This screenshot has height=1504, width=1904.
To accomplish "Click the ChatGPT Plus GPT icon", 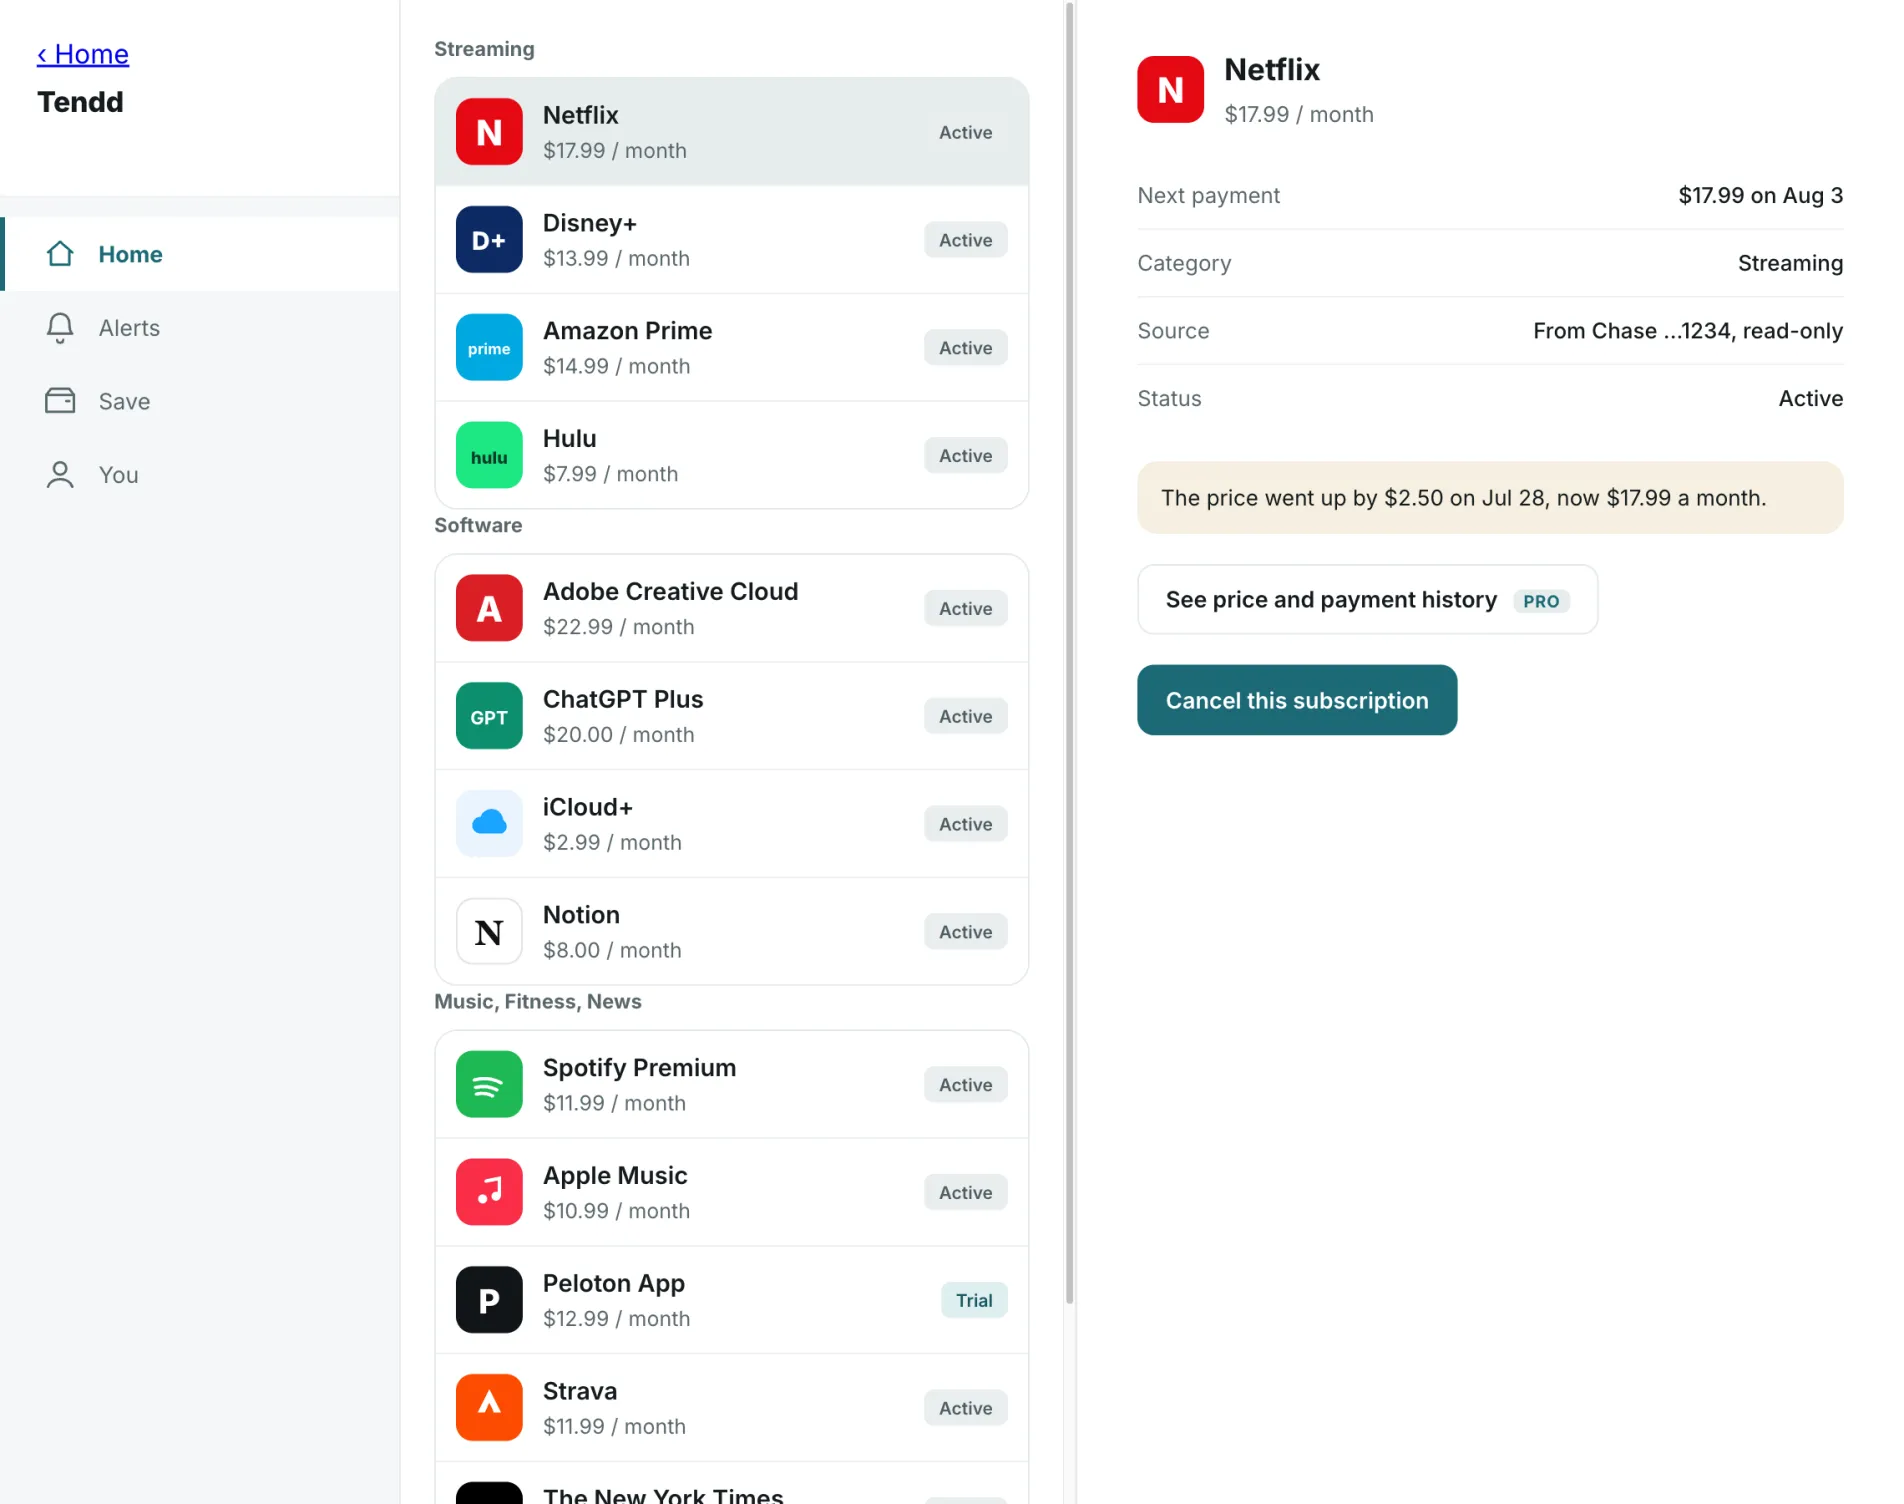I will pyautogui.click(x=489, y=716).
